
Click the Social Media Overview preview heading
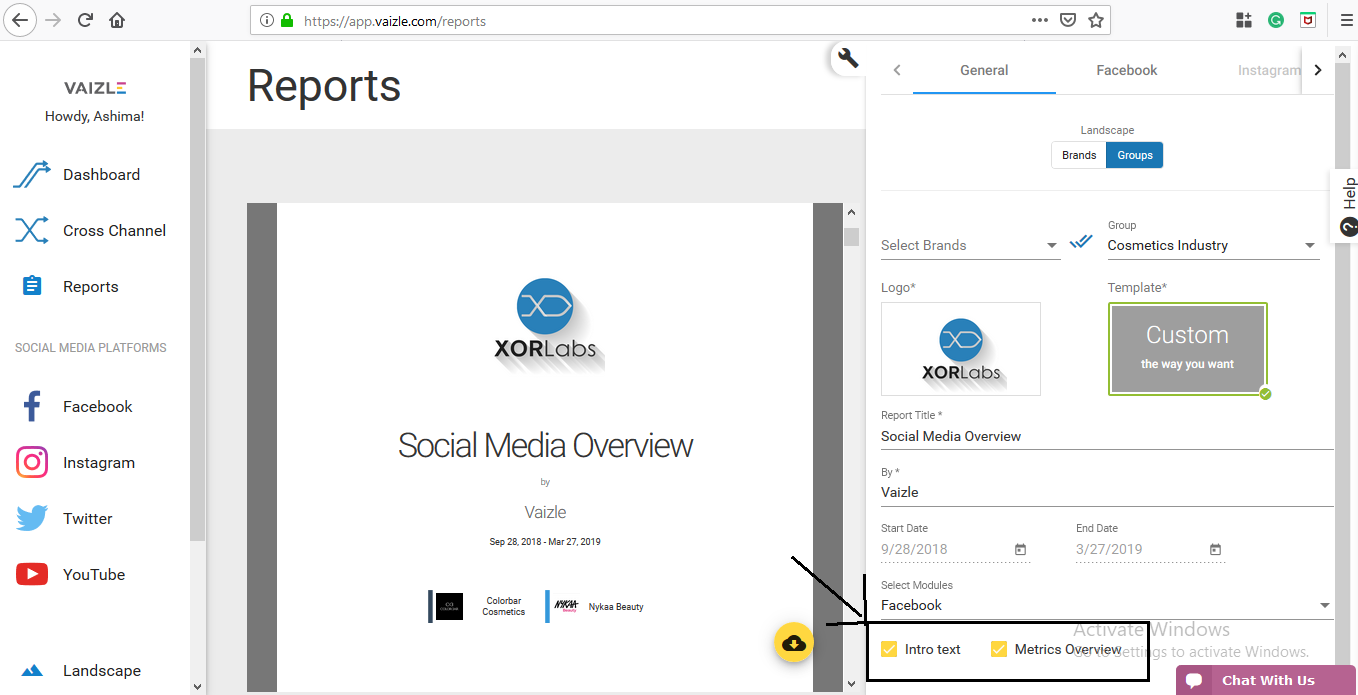tap(545, 445)
